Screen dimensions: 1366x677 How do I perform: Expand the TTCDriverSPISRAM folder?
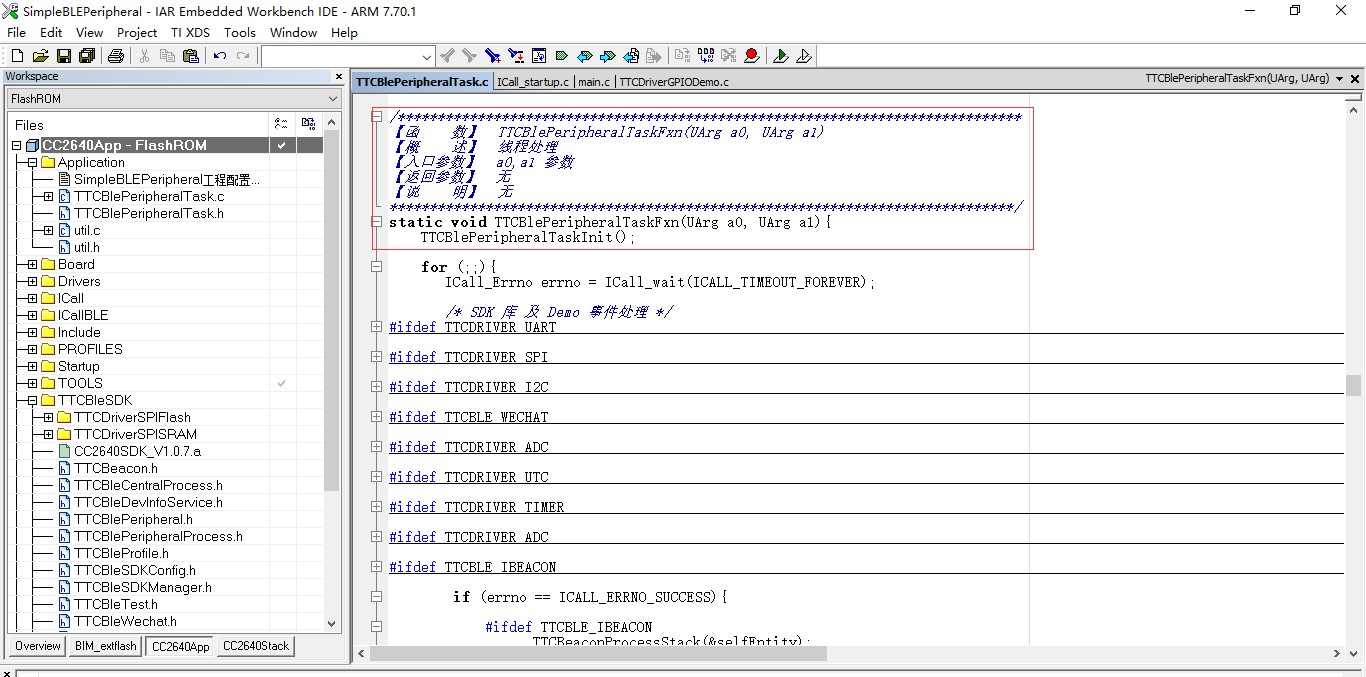point(48,434)
